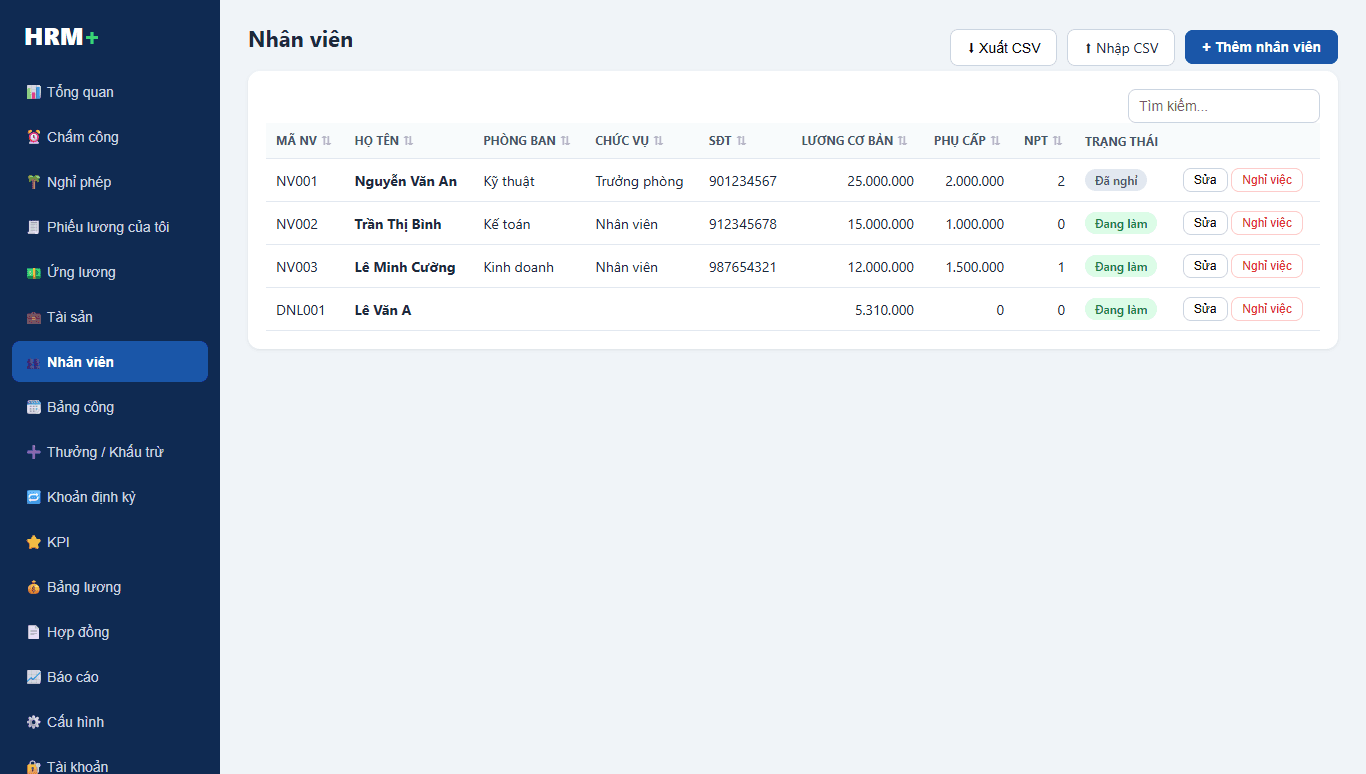Open the Cấu hình gear icon
Viewport: 1366px width, 774px height.
pyautogui.click(x=33, y=722)
